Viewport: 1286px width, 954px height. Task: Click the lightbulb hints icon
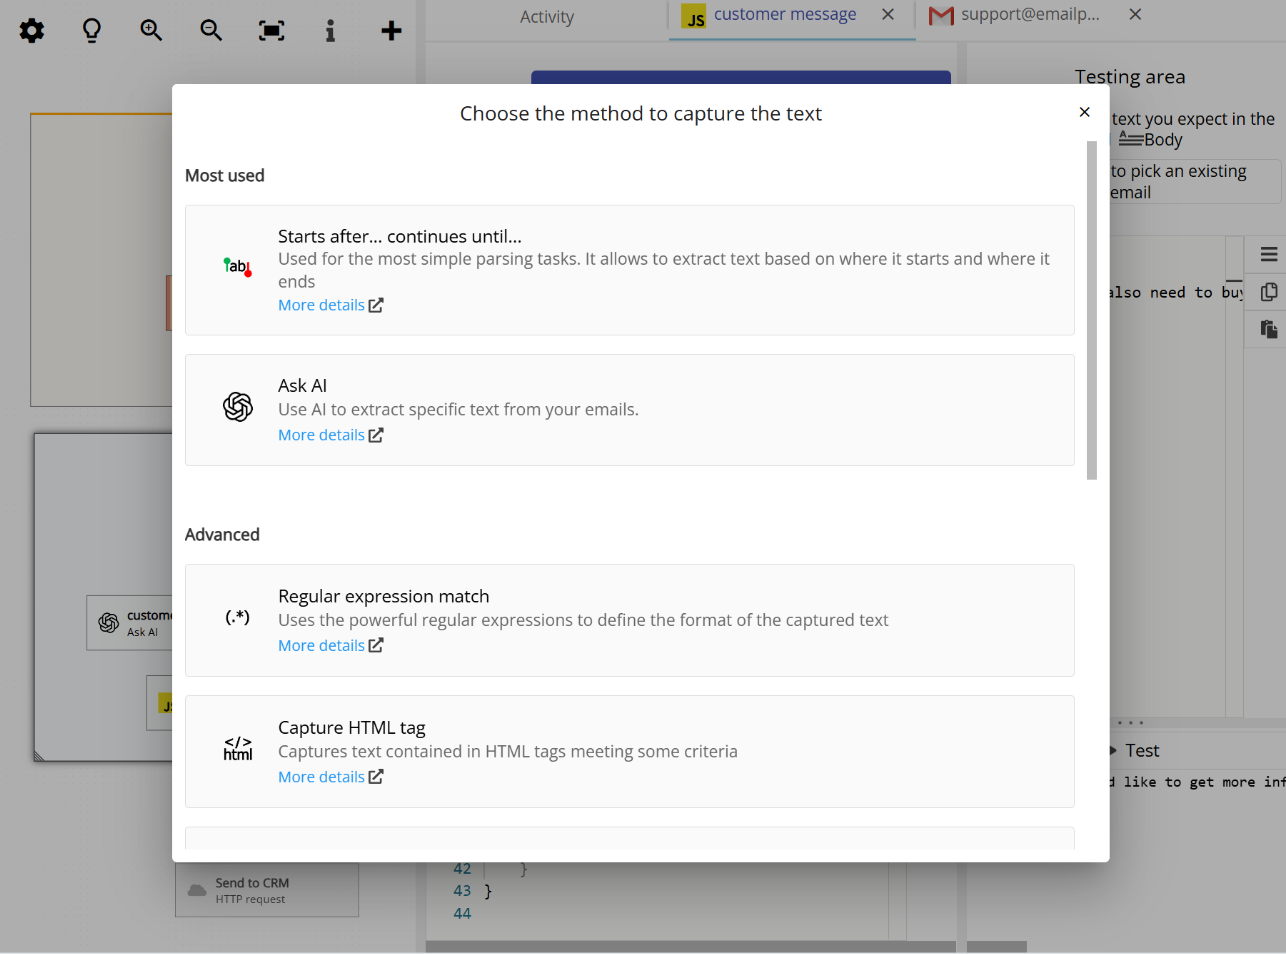(91, 30)
